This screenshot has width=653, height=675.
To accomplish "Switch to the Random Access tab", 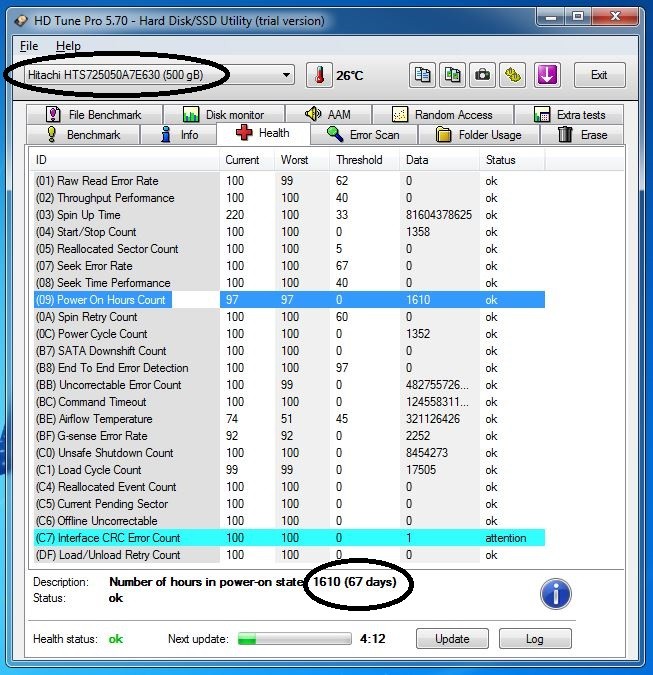I will coord(443,115).
